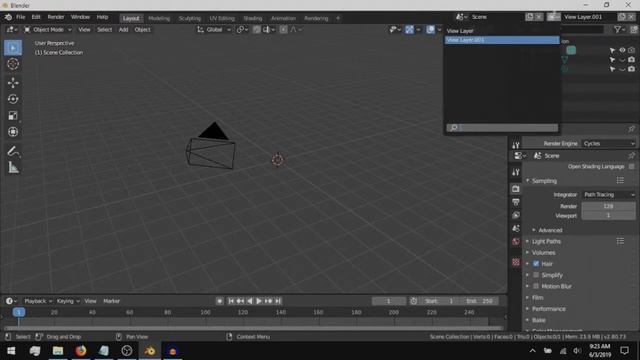Enable the Open Shading Language checkbox
Image resolution: width=640 pixels, height=360 pixels.
631,166
